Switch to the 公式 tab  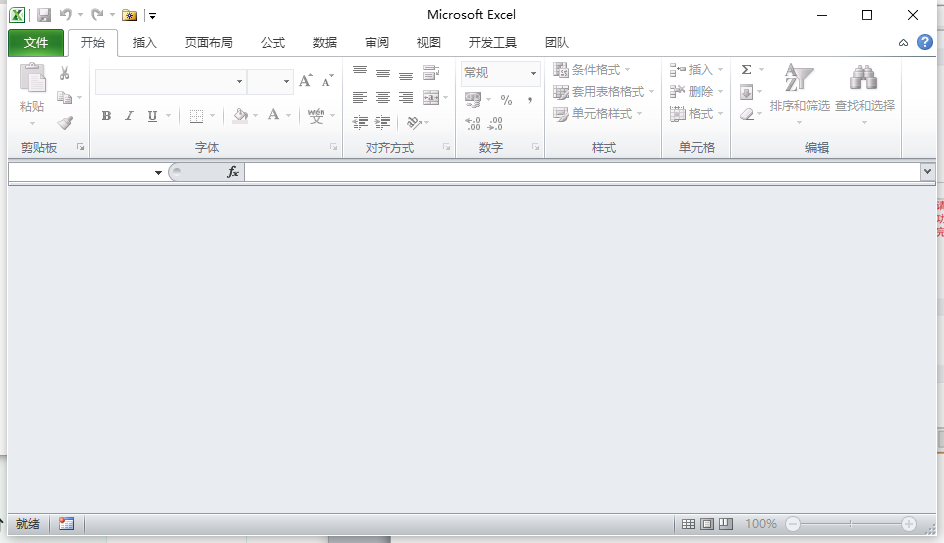coord(273,43)
